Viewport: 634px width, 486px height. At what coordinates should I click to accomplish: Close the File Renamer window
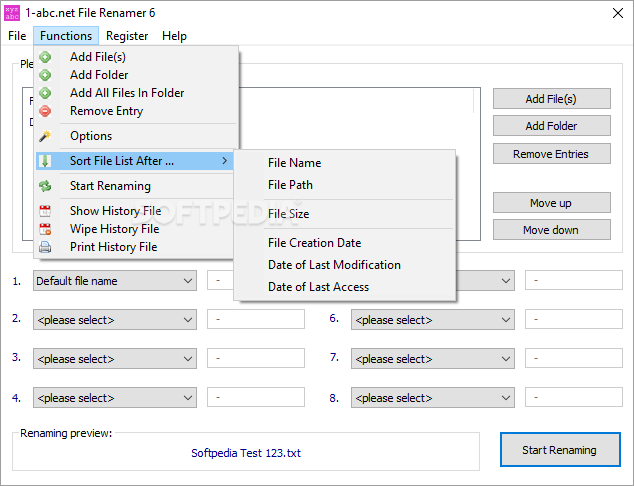point(617,13)
